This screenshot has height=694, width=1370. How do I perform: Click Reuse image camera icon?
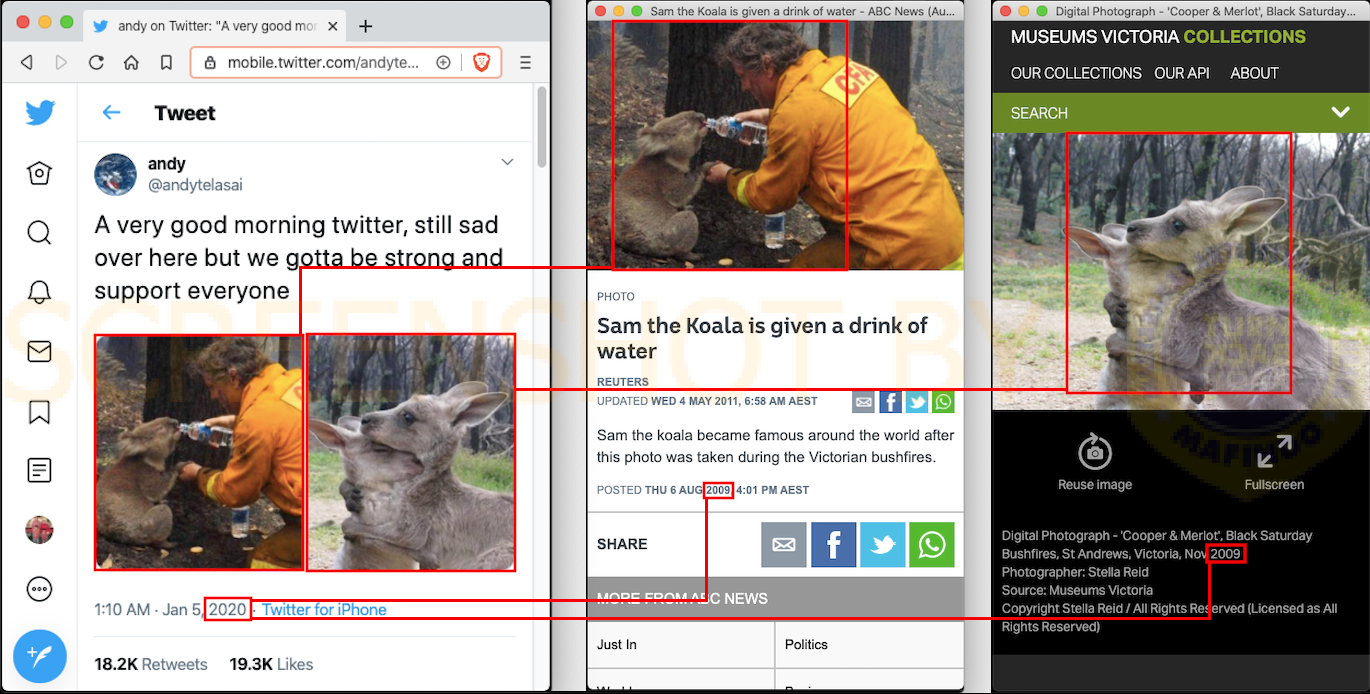[x=1095, y=452]
